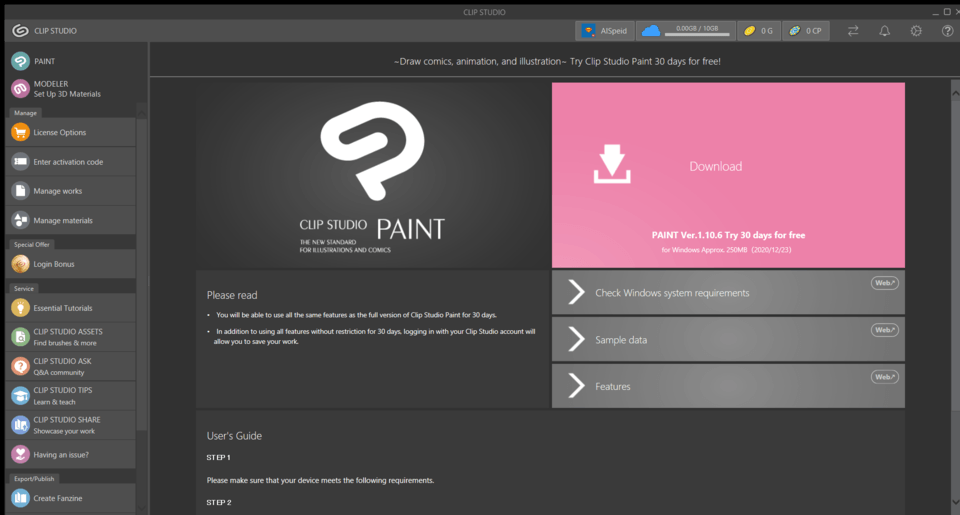This screenshot has width=960, height=515.
Task: Click the AlSpeid account avatar
Action: [x=588, y=31]
